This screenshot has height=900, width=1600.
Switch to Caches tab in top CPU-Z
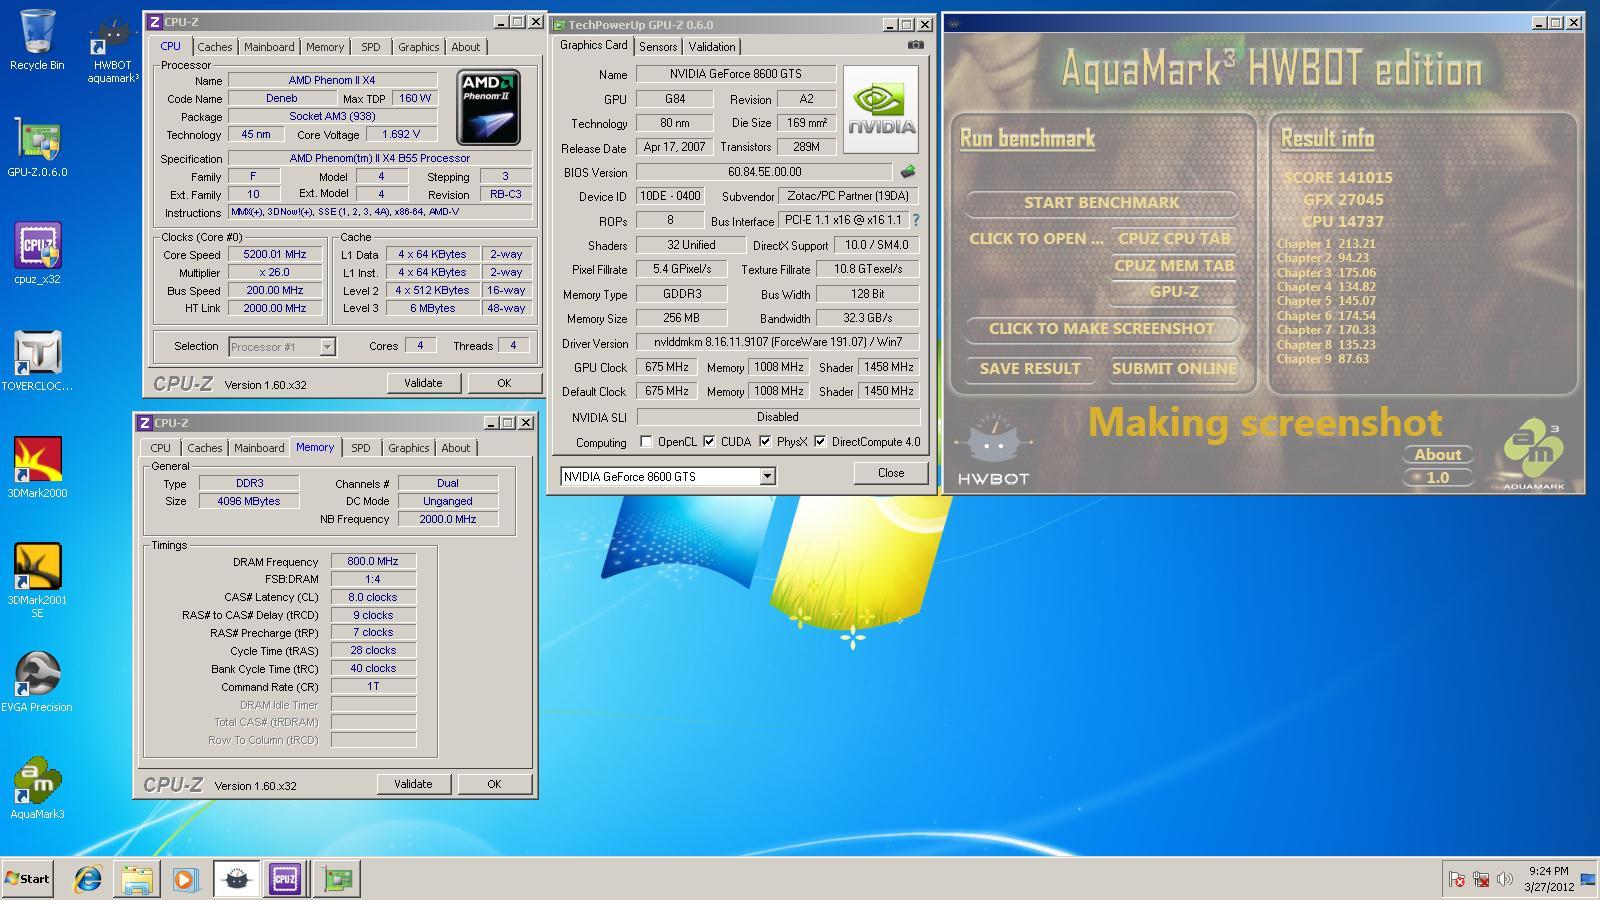pos(214,47)
